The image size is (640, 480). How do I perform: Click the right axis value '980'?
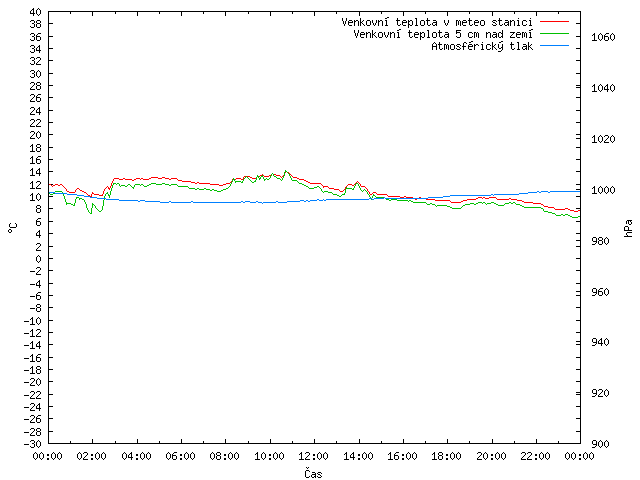pyautogui.click(x=600, y=241)
